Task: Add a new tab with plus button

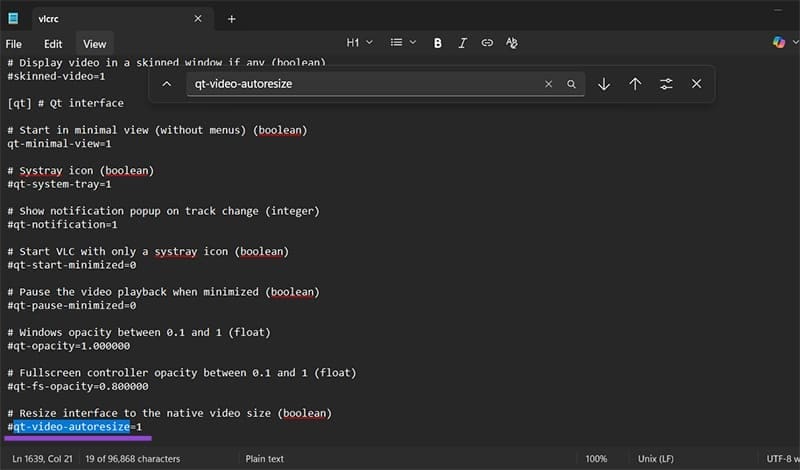Action: [x=232, y=18]
